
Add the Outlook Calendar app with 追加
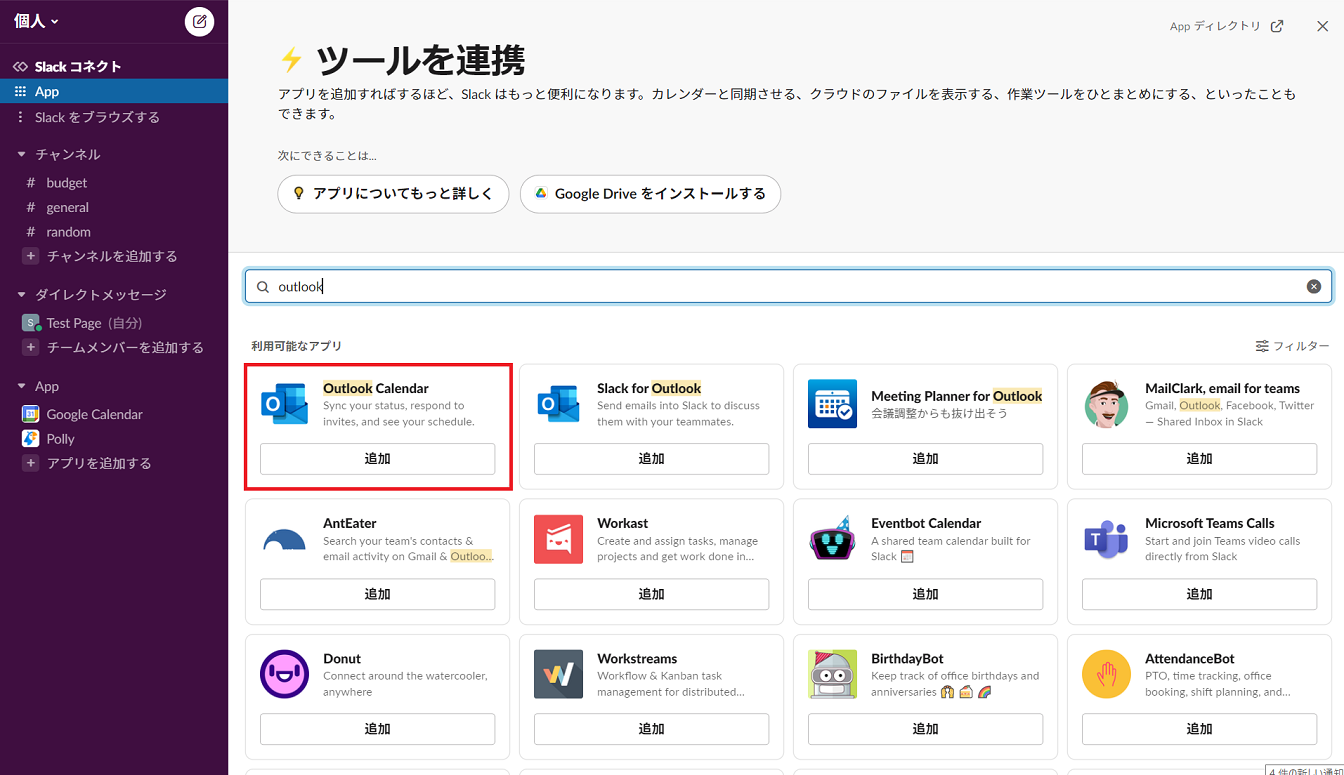pyautogui.click(x=378, y=459)
